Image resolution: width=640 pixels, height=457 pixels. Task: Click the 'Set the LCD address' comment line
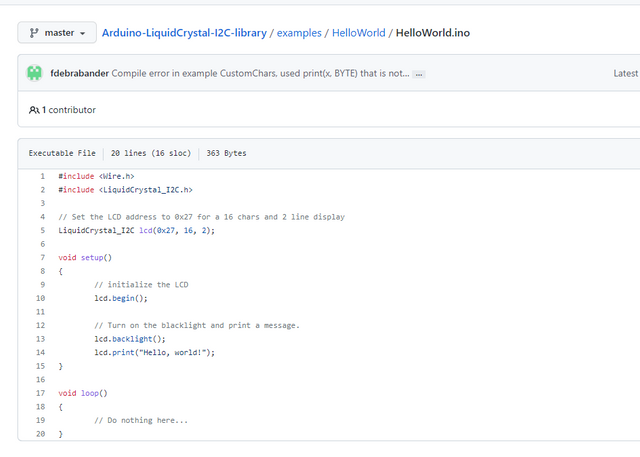(x=202, y=217)
